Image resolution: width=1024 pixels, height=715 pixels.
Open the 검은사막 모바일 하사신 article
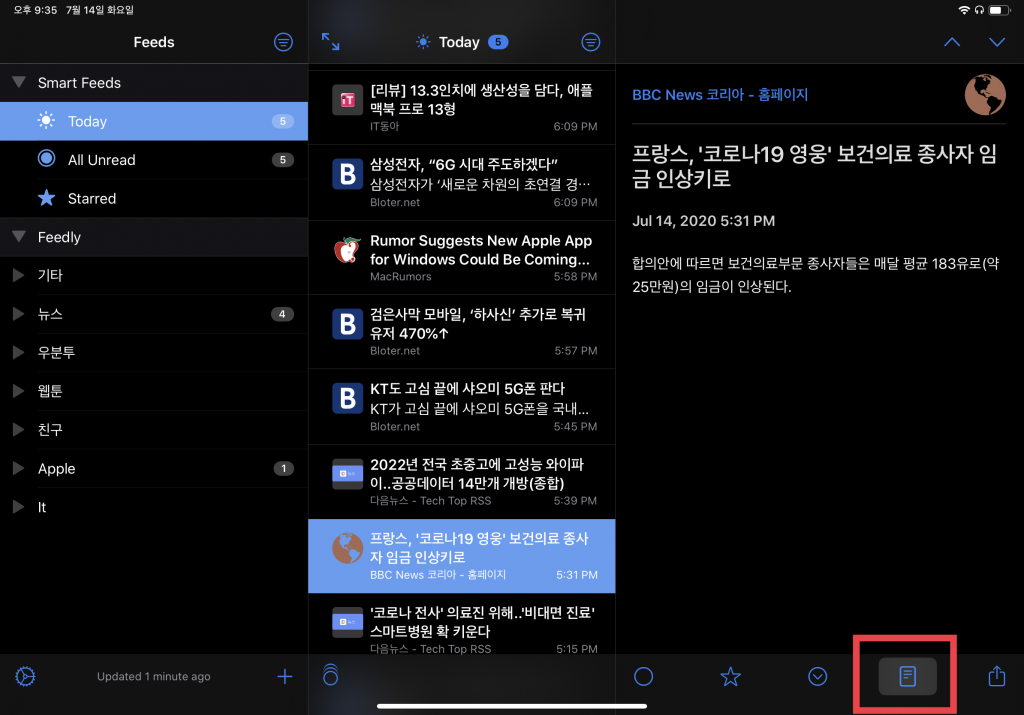pos(462,332)
